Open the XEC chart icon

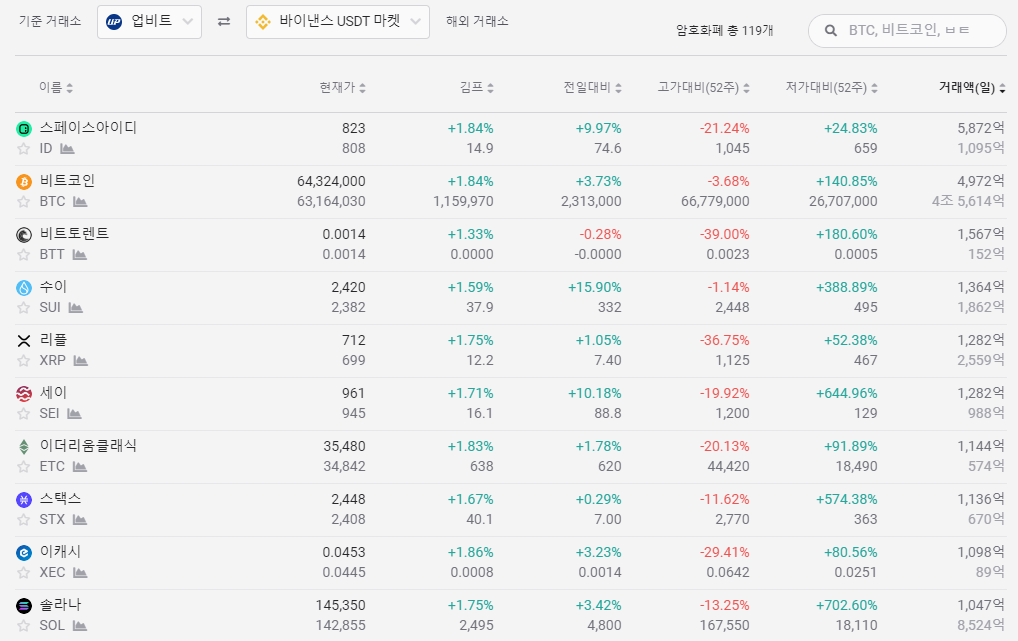pos(80,573)
